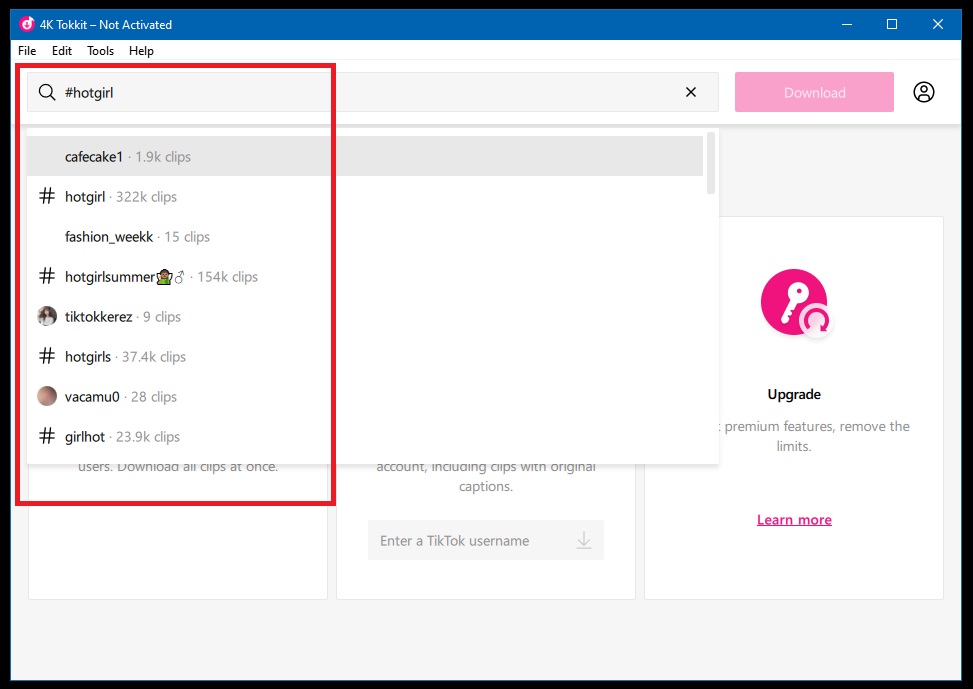The height and width of the screenshot is (689, 973).
Task: Click the vacamu0 profile avatar
Action: 46,396
